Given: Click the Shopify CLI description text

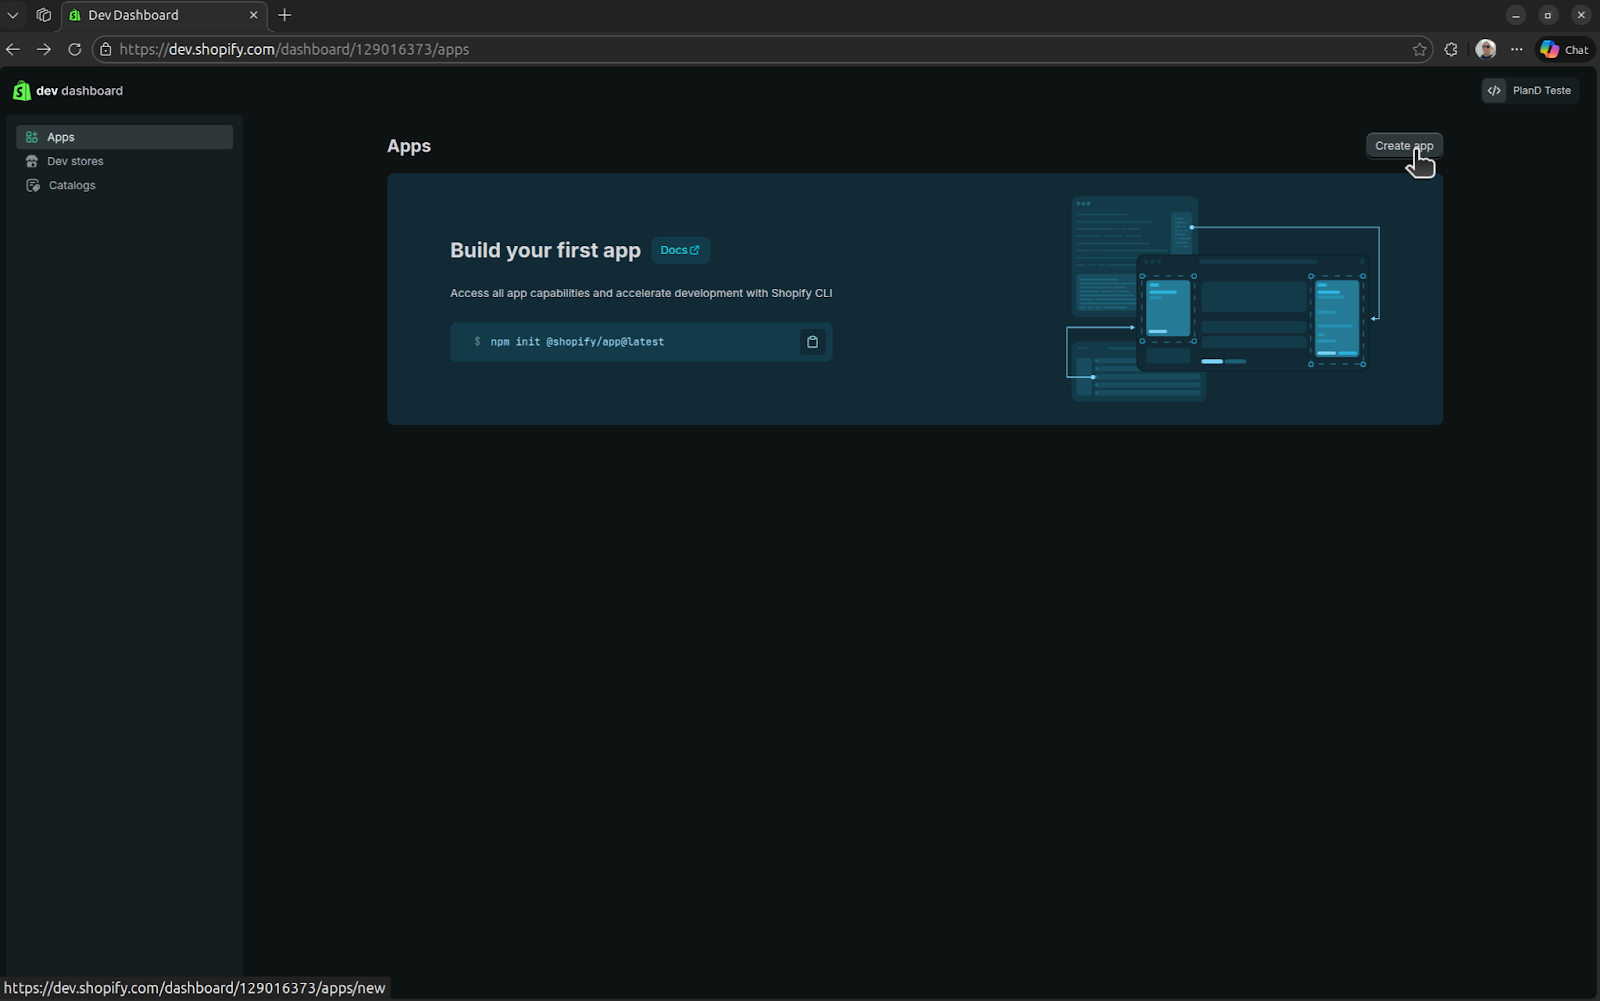Looking at the screenshot, I should (641, 293).
